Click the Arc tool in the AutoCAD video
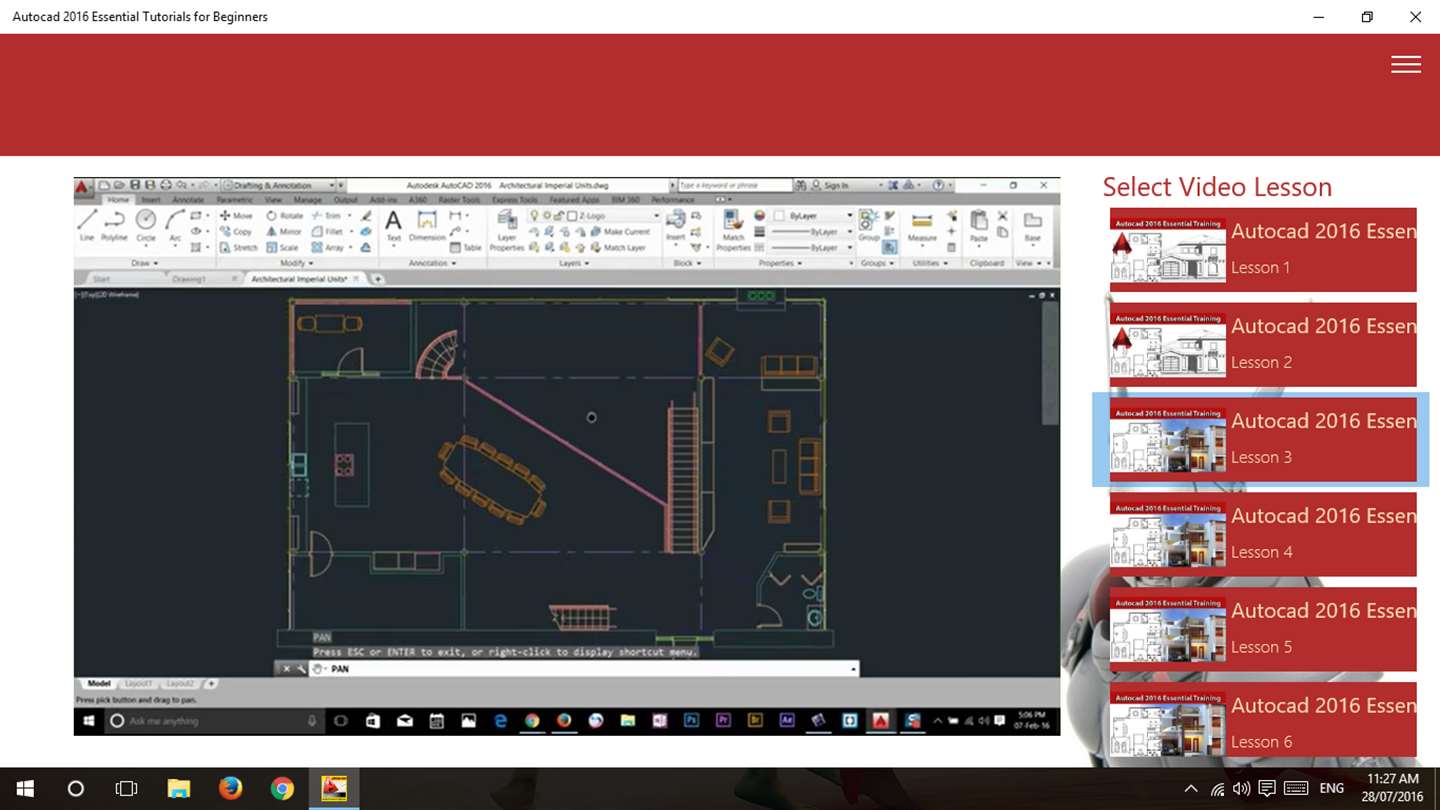This screenshot has height=810, width=1440. click(x=175, y=226)
